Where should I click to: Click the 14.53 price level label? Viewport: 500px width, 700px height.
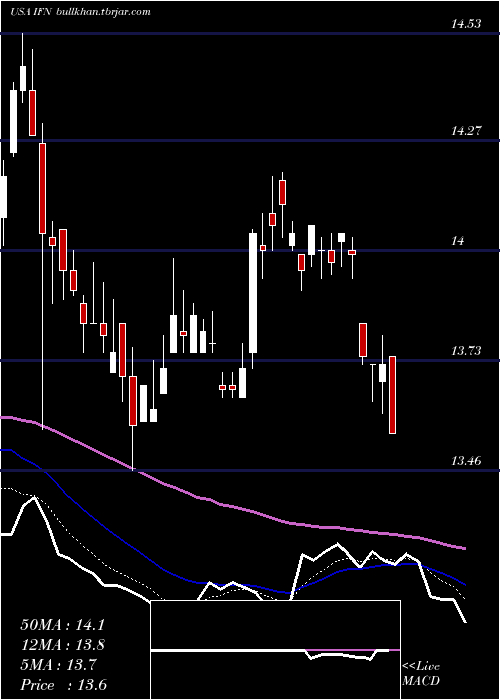(x=466, y=24)
